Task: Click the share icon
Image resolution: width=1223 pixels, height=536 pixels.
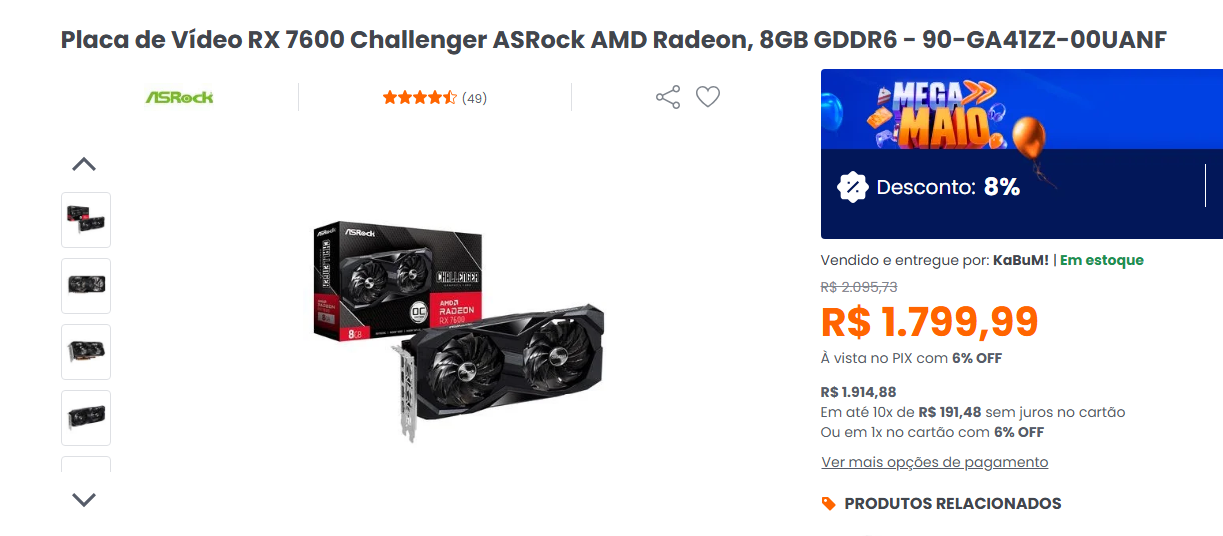Action: coord(668,97)
